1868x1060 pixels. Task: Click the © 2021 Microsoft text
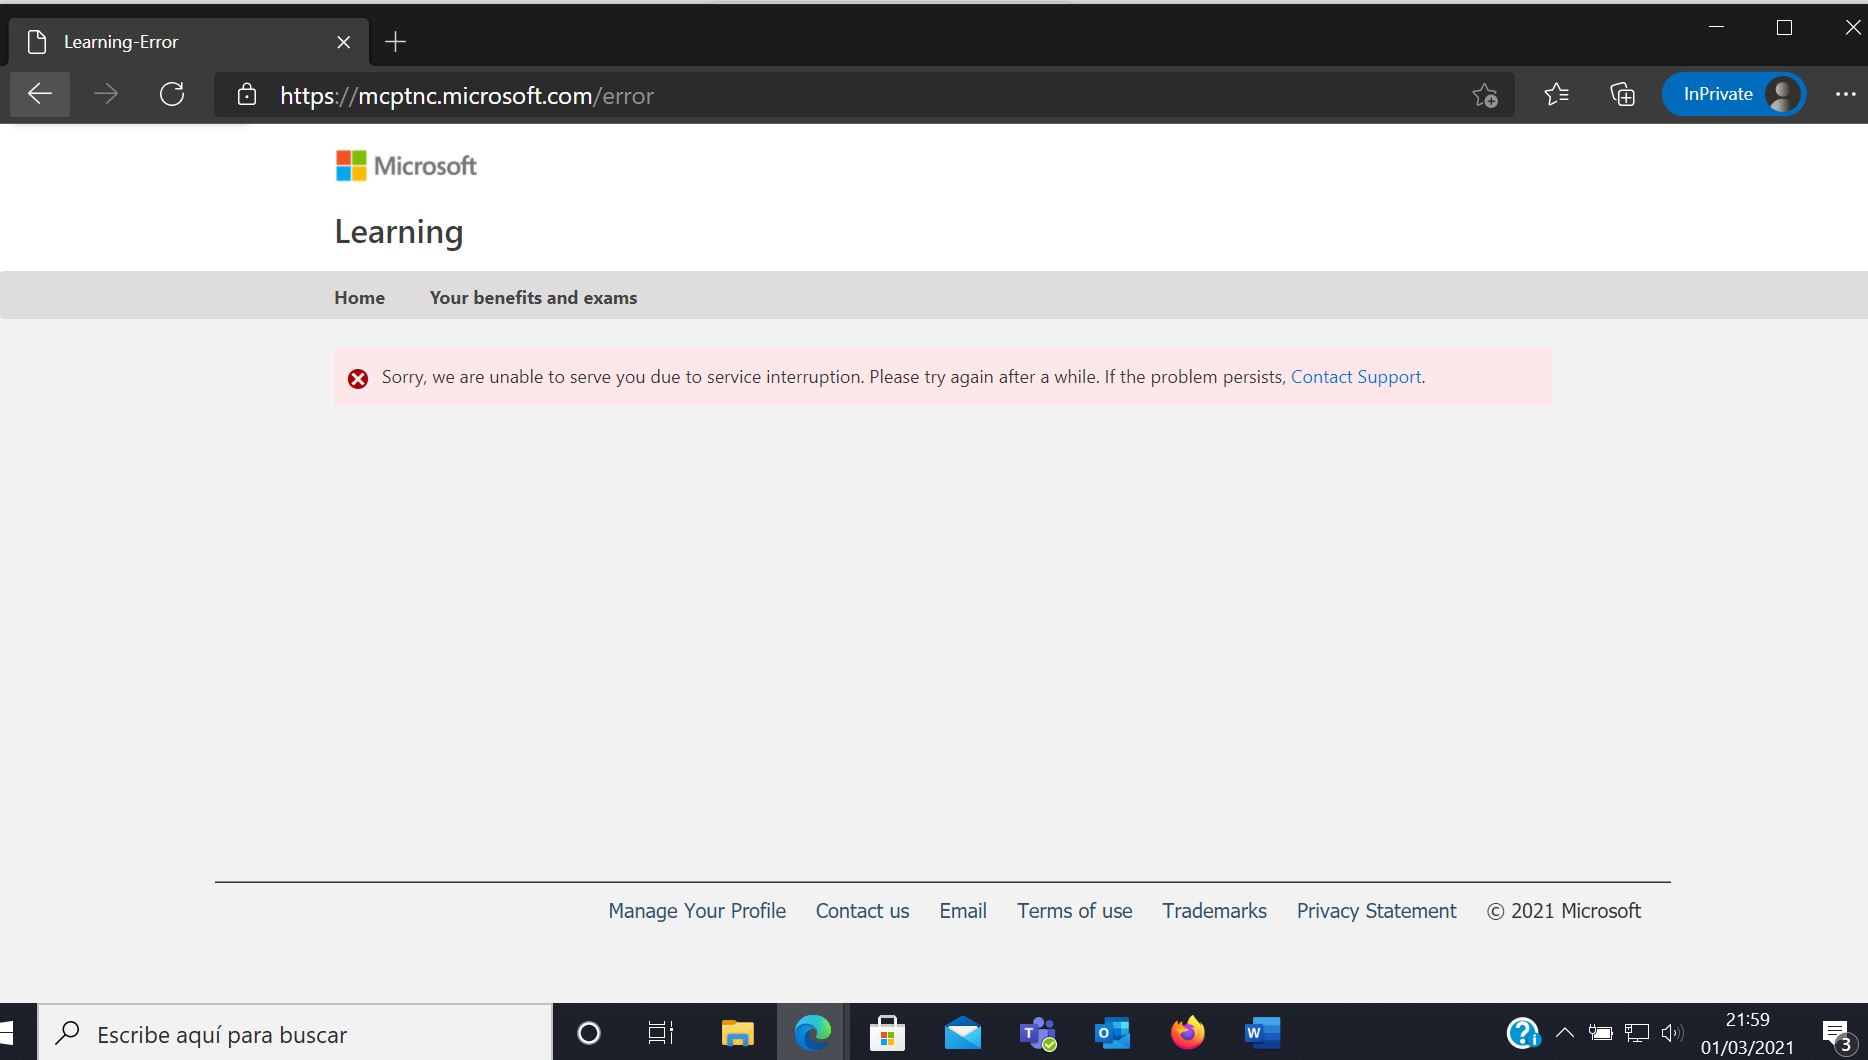click(1563, 911)
